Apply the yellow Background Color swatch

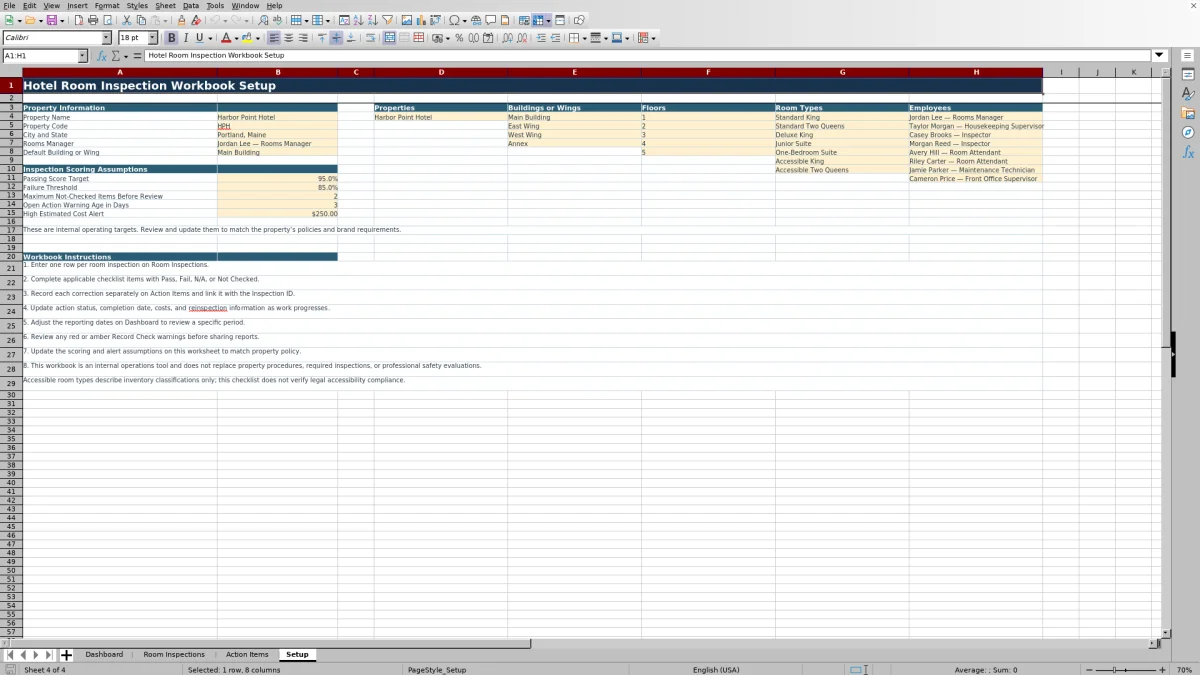(247, 38)
